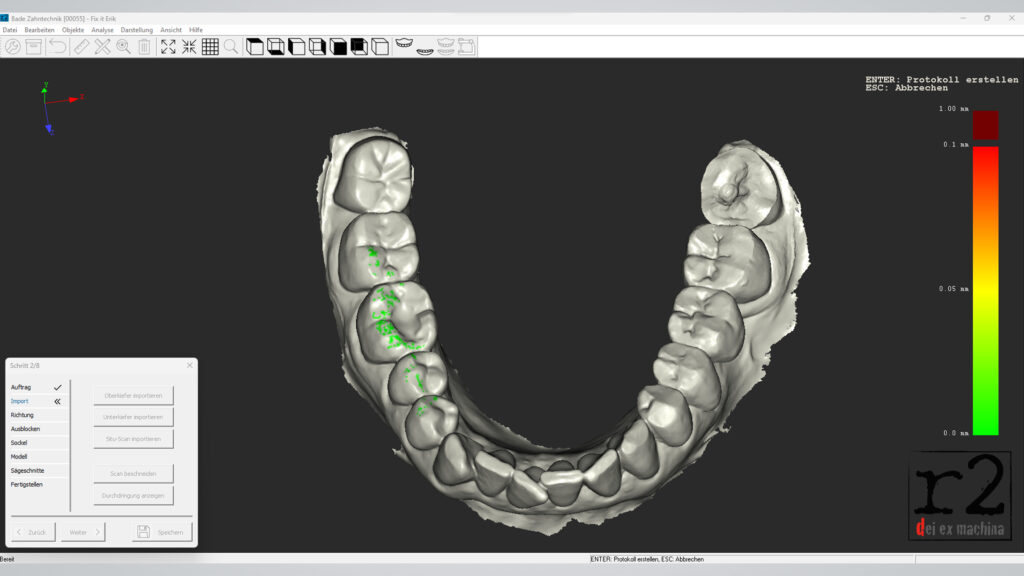
Task: Open the Darstellung menu
Action: [x=137, y=30]
